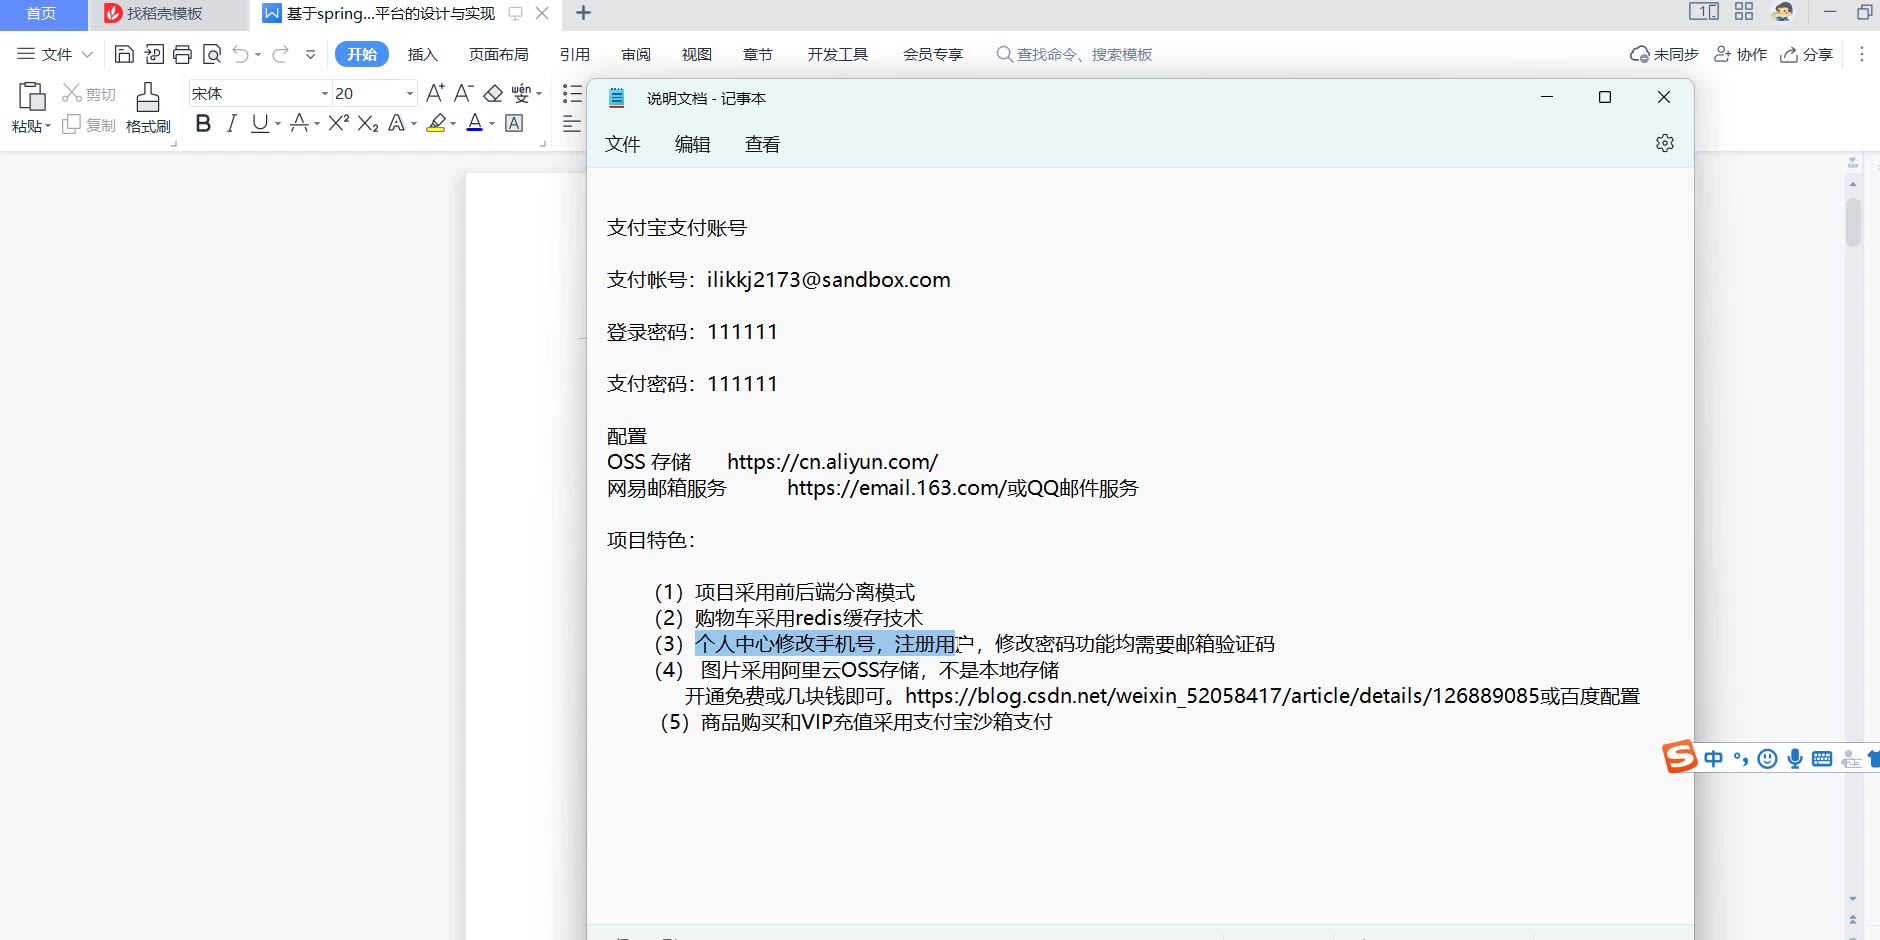1880x940 pixels.
Task: Open the 审阅 ribbon tab
Action: (x=636, y=54)
